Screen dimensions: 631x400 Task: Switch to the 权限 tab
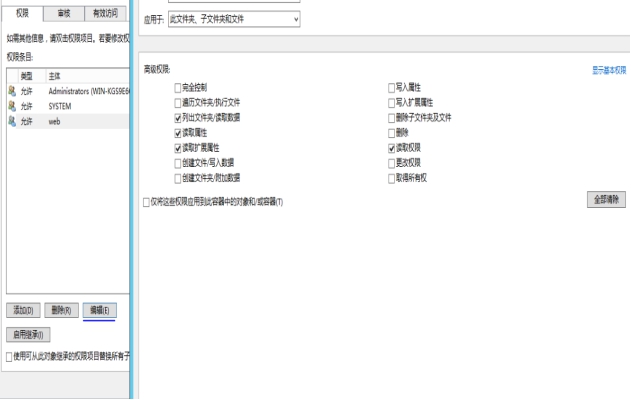pos(22,13)
